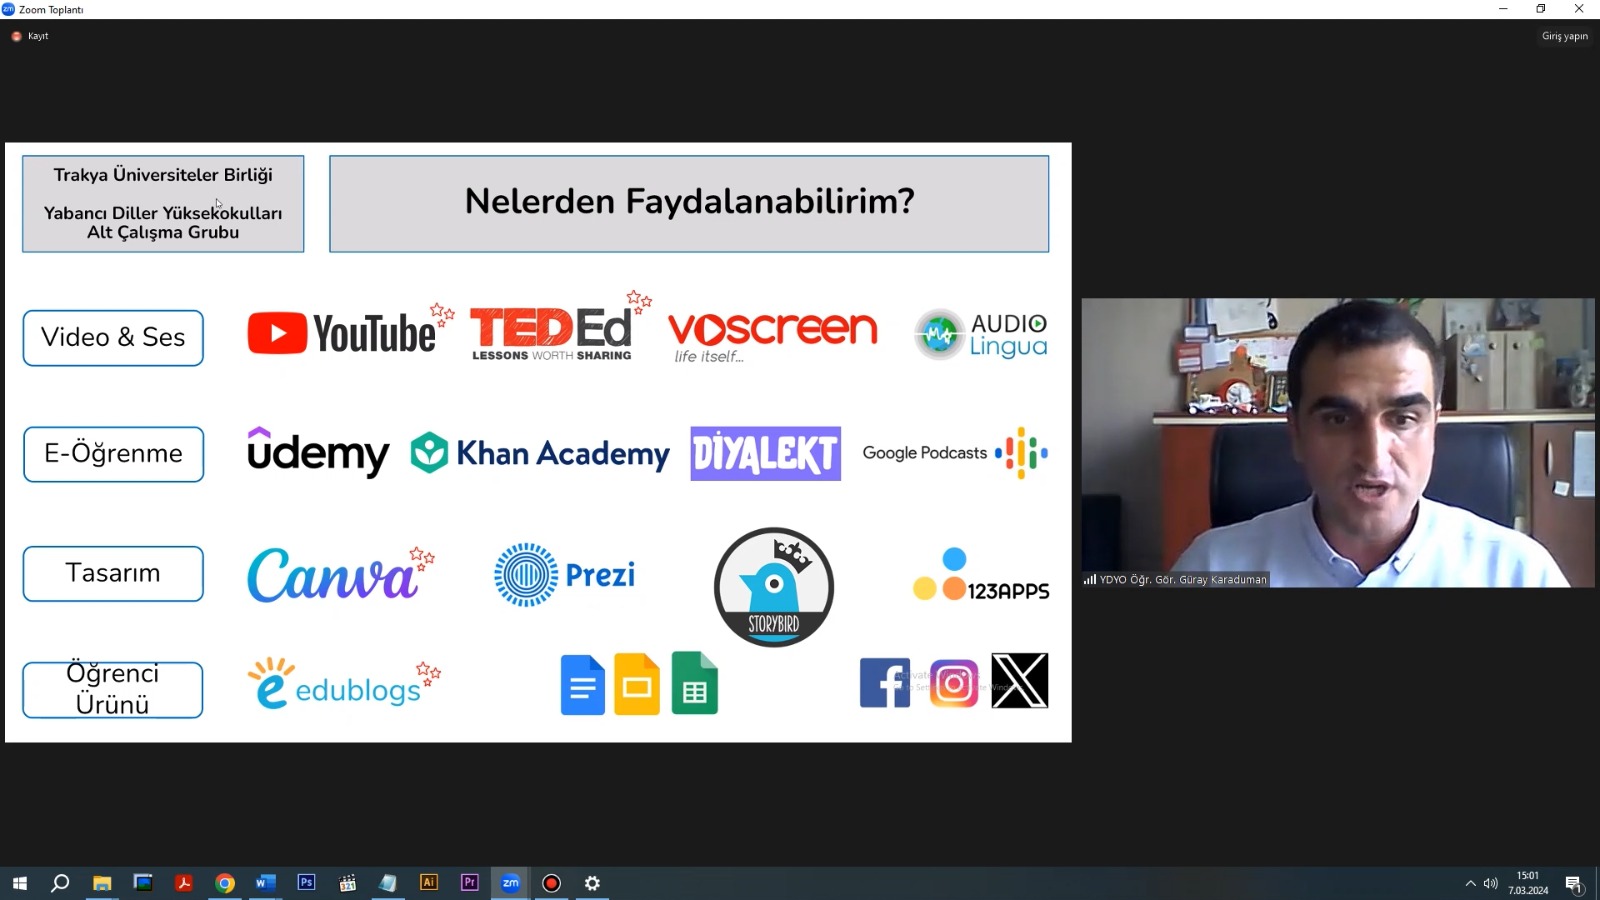Screen dimensions: 1600x900
Task: Open Google Chrome from the taskbar
Action: (224, 883)
